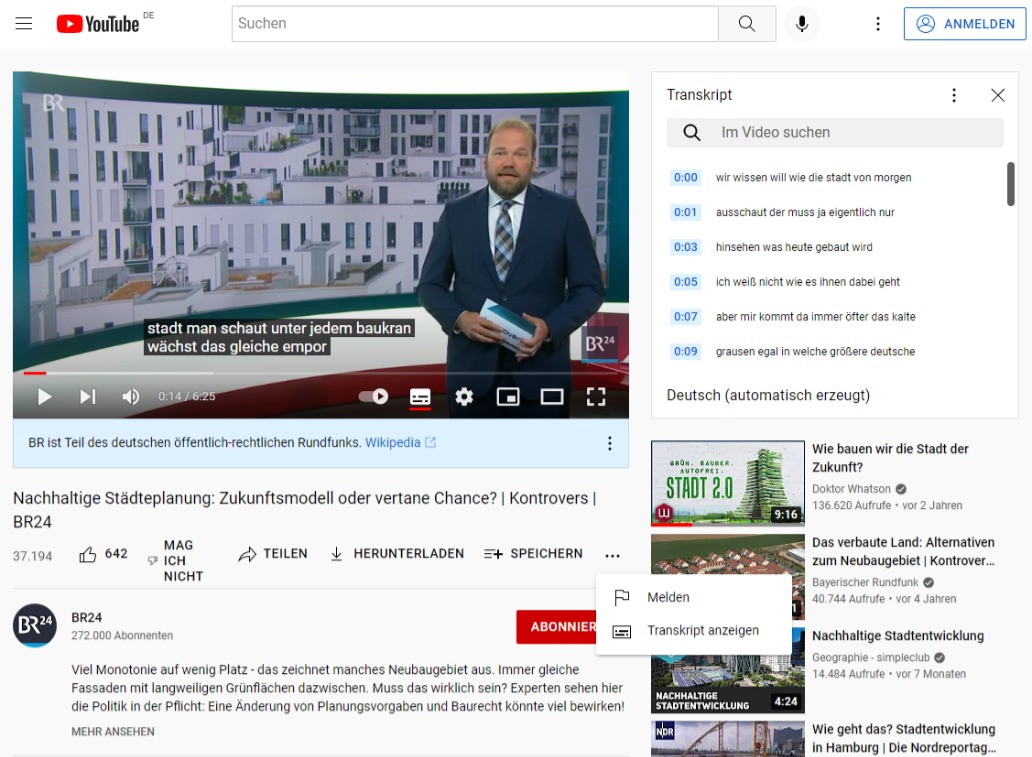This screenshot has height=757, width=1032.
Task: Toggle subtitles in the player
Action: click(x=420, y=396)
